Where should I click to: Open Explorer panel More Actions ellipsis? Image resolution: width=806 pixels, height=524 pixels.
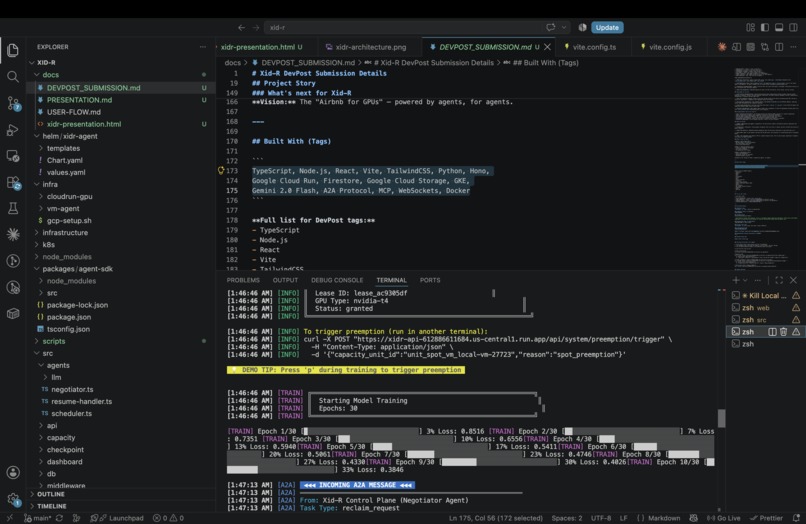pos(203,47)
